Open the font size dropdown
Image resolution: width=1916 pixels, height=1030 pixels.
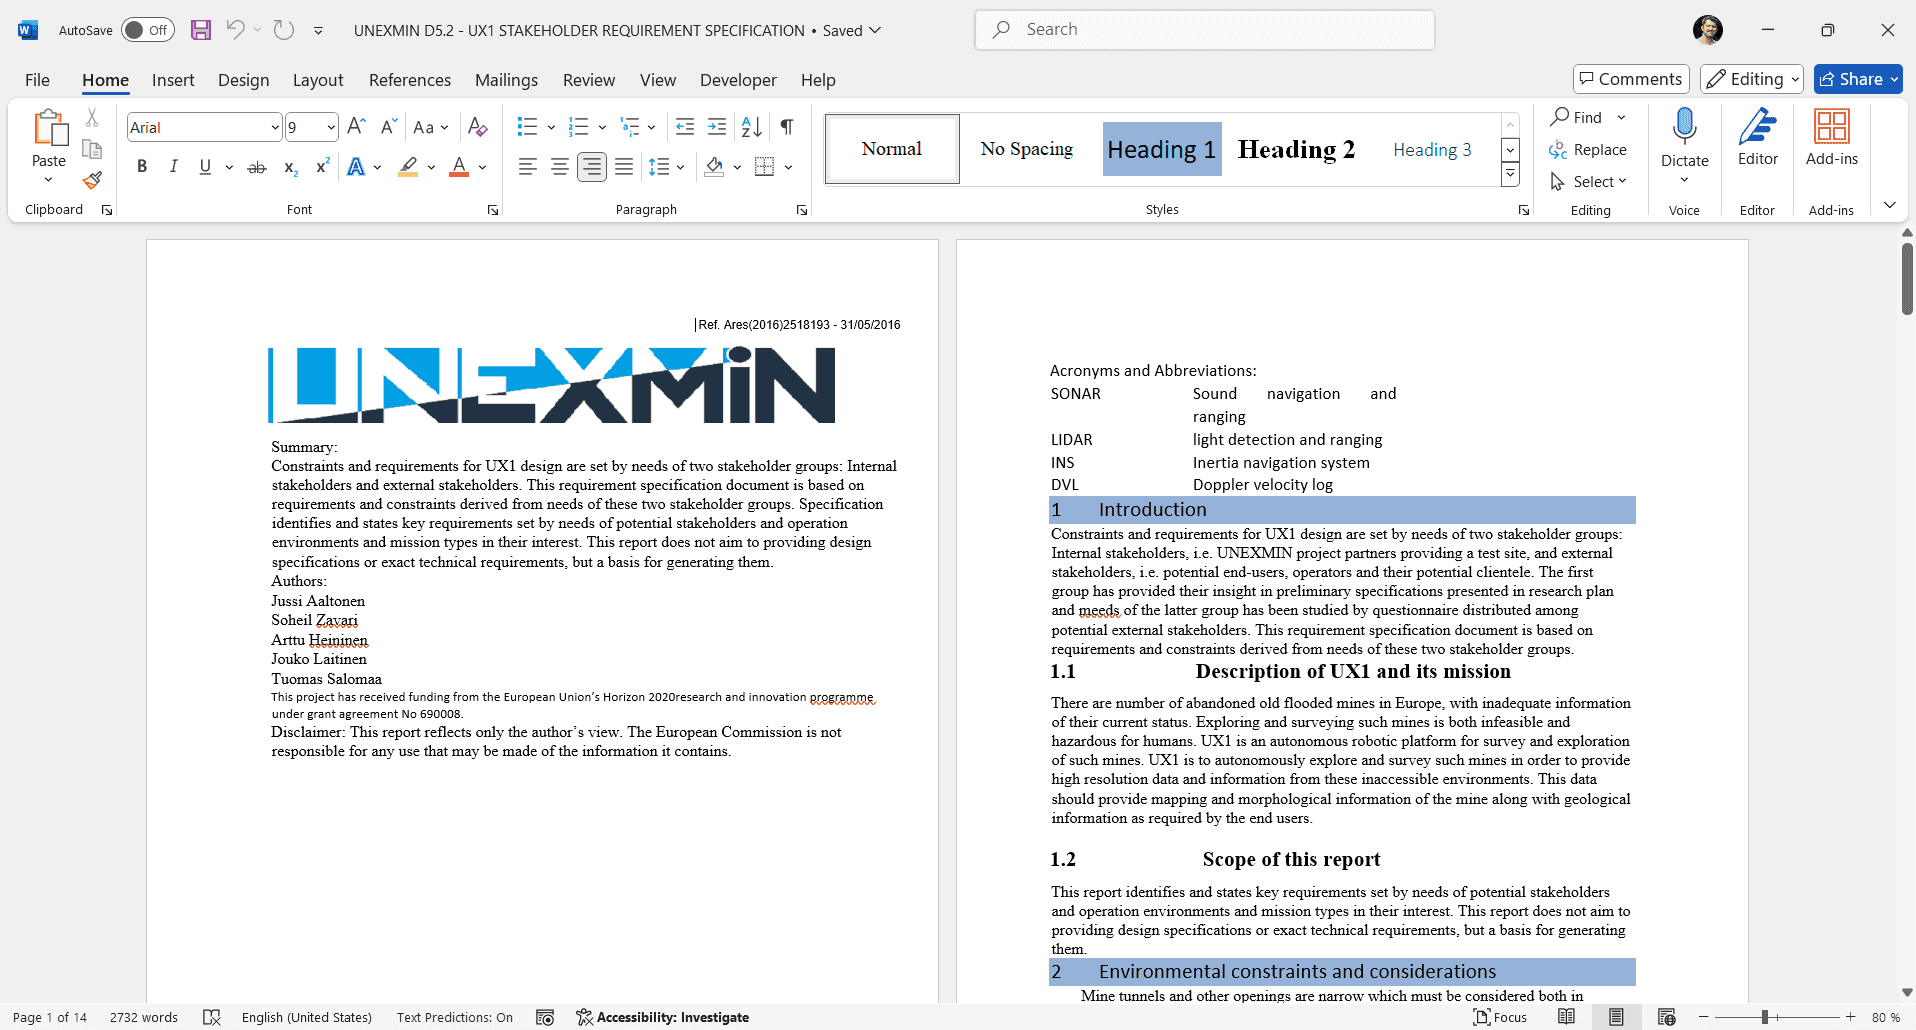pos(331,127)
